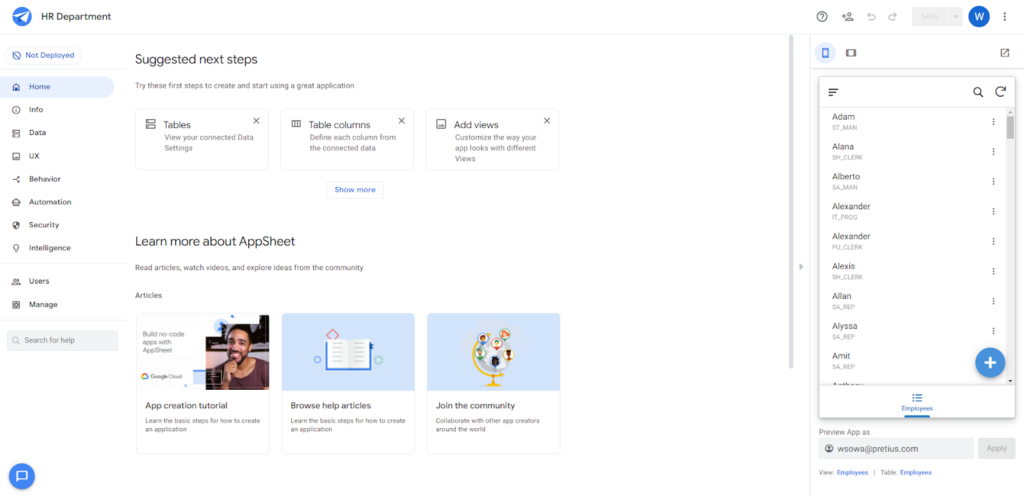Viewport: 1024px width, 496px height.
Task: Open the App creation tutorial card
Action: 202,384
